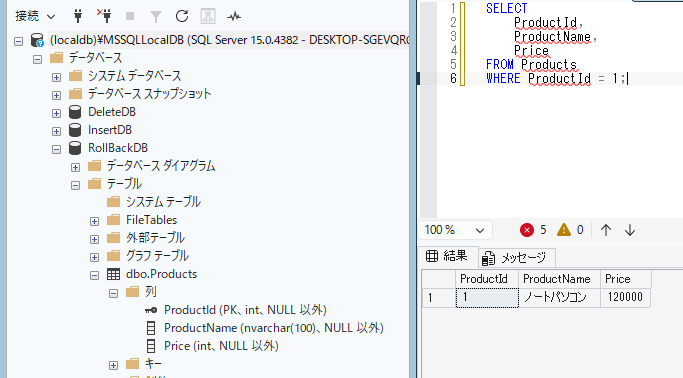Switch to the メッセージ messages tab

517,258
